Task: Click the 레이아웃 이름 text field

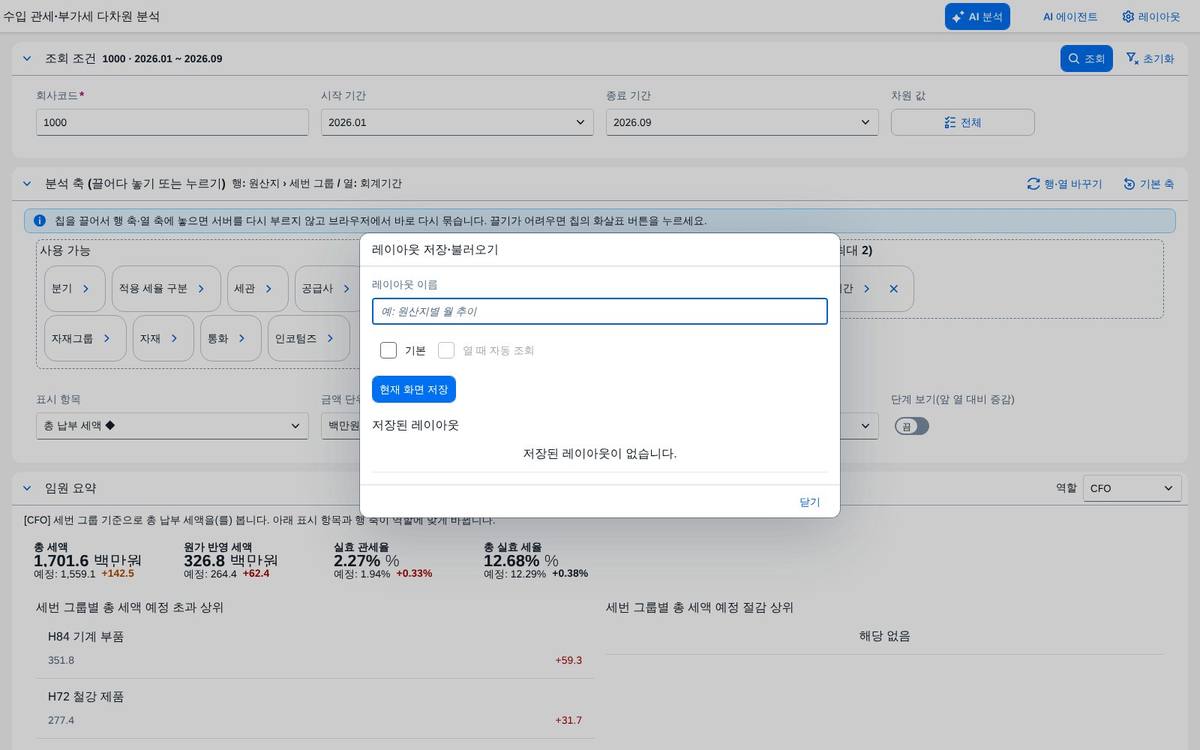Action: tap(600, 311)
